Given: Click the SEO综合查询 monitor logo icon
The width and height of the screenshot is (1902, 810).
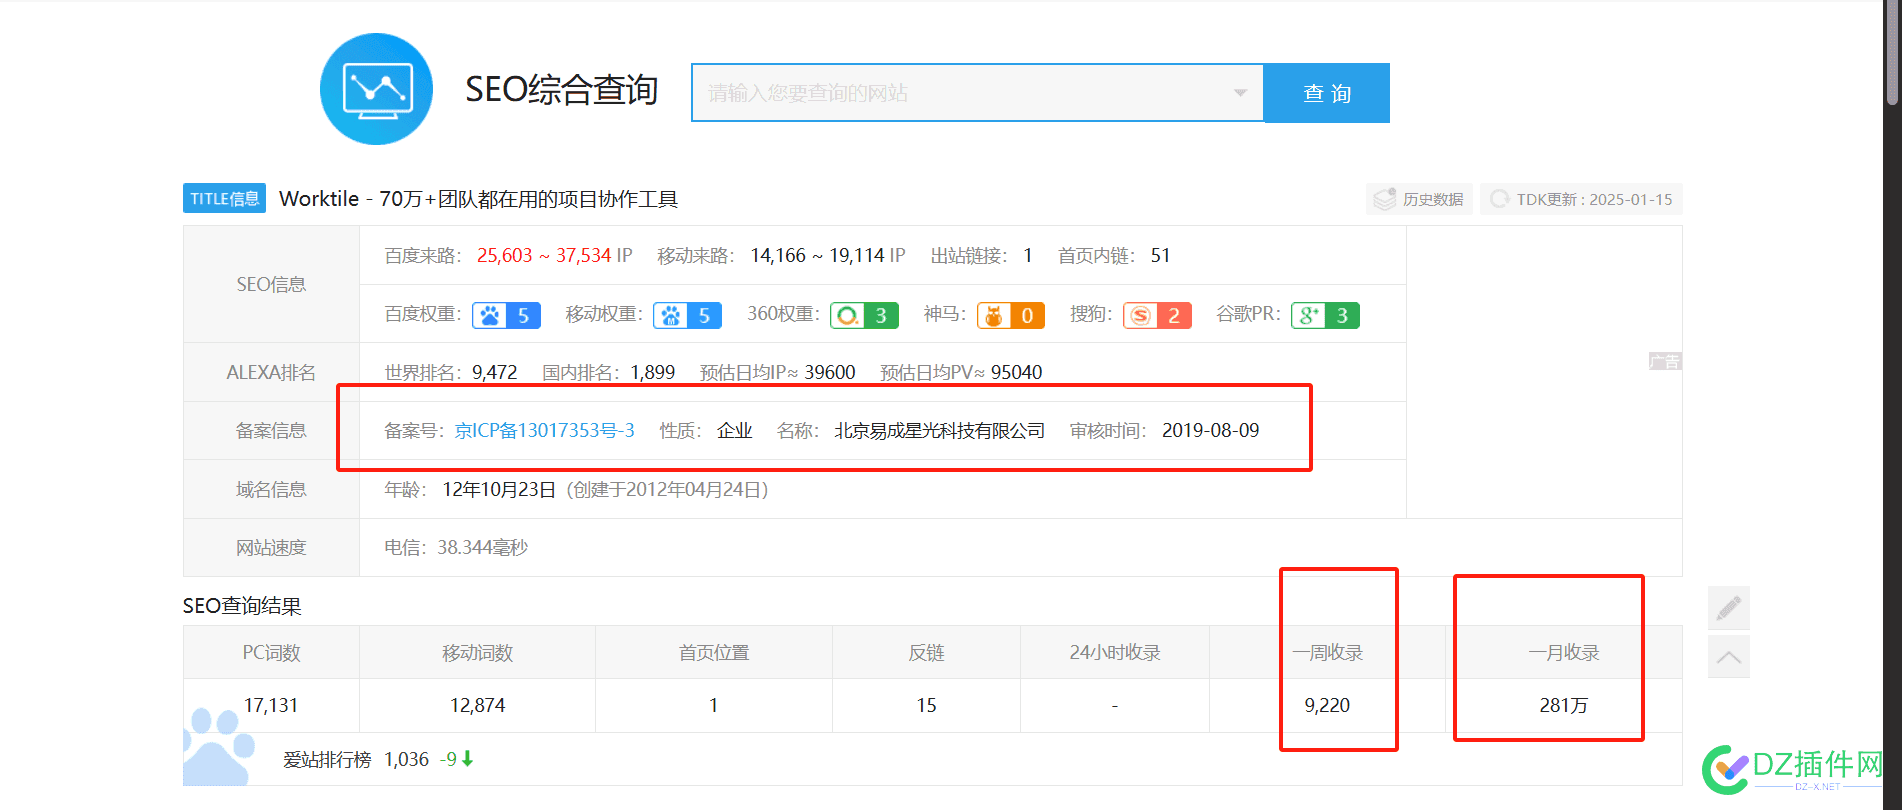Looking at the screenshot, I should point(376,89).
